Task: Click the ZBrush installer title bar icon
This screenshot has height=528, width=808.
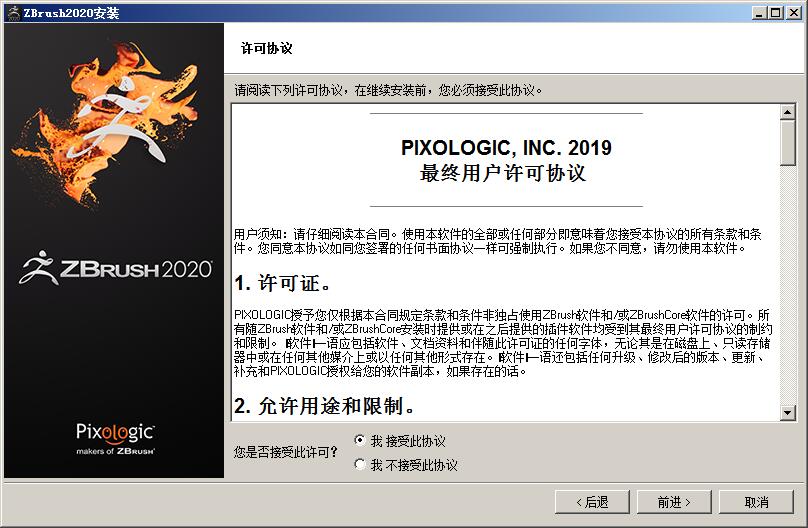Action: click(13, 13)
